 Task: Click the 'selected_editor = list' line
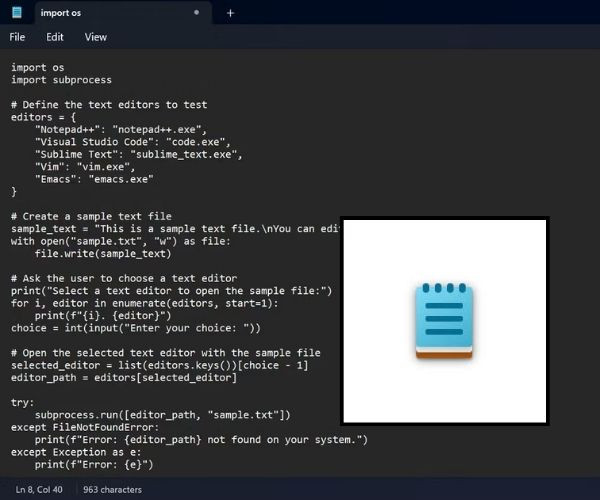[160, 365]
